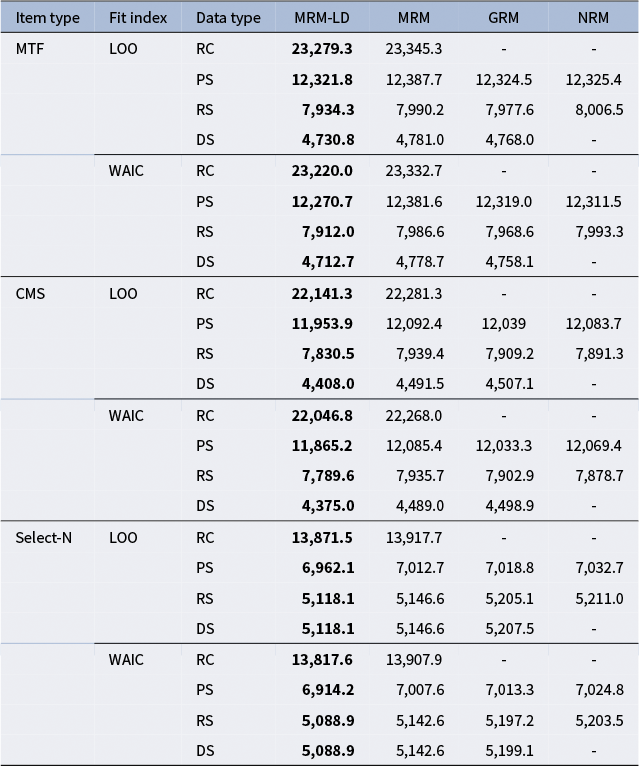Select the bold value 23,220.0
This screenshot has height=766, width=639.
coord(322,171)
